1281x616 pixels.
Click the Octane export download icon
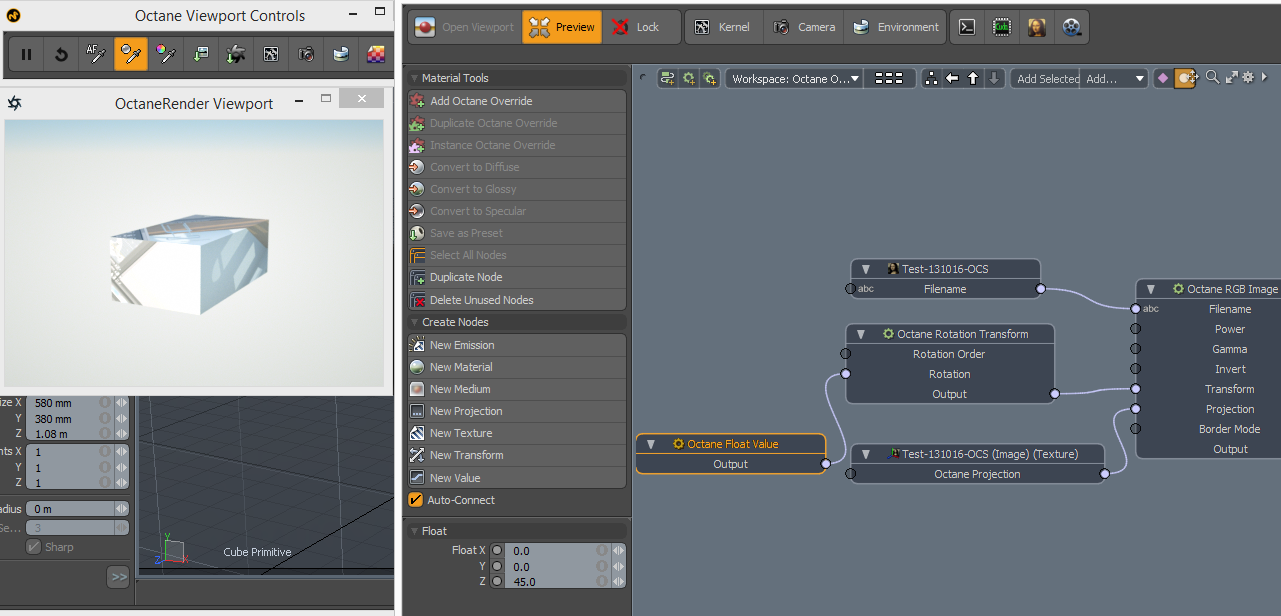coord(236,54)
